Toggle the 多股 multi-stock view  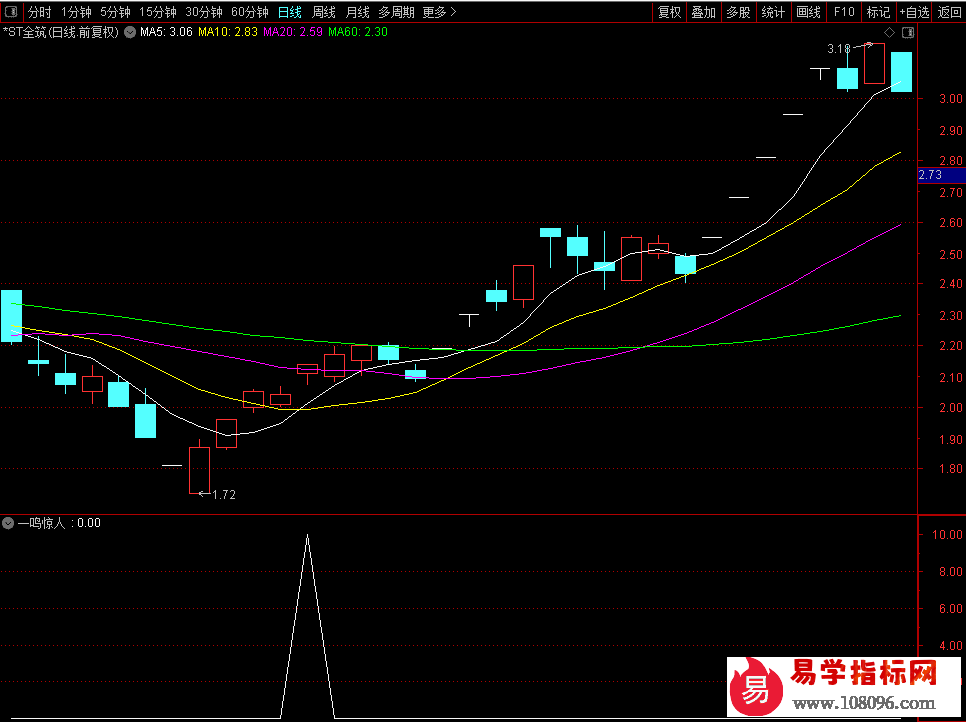(738, 12)
